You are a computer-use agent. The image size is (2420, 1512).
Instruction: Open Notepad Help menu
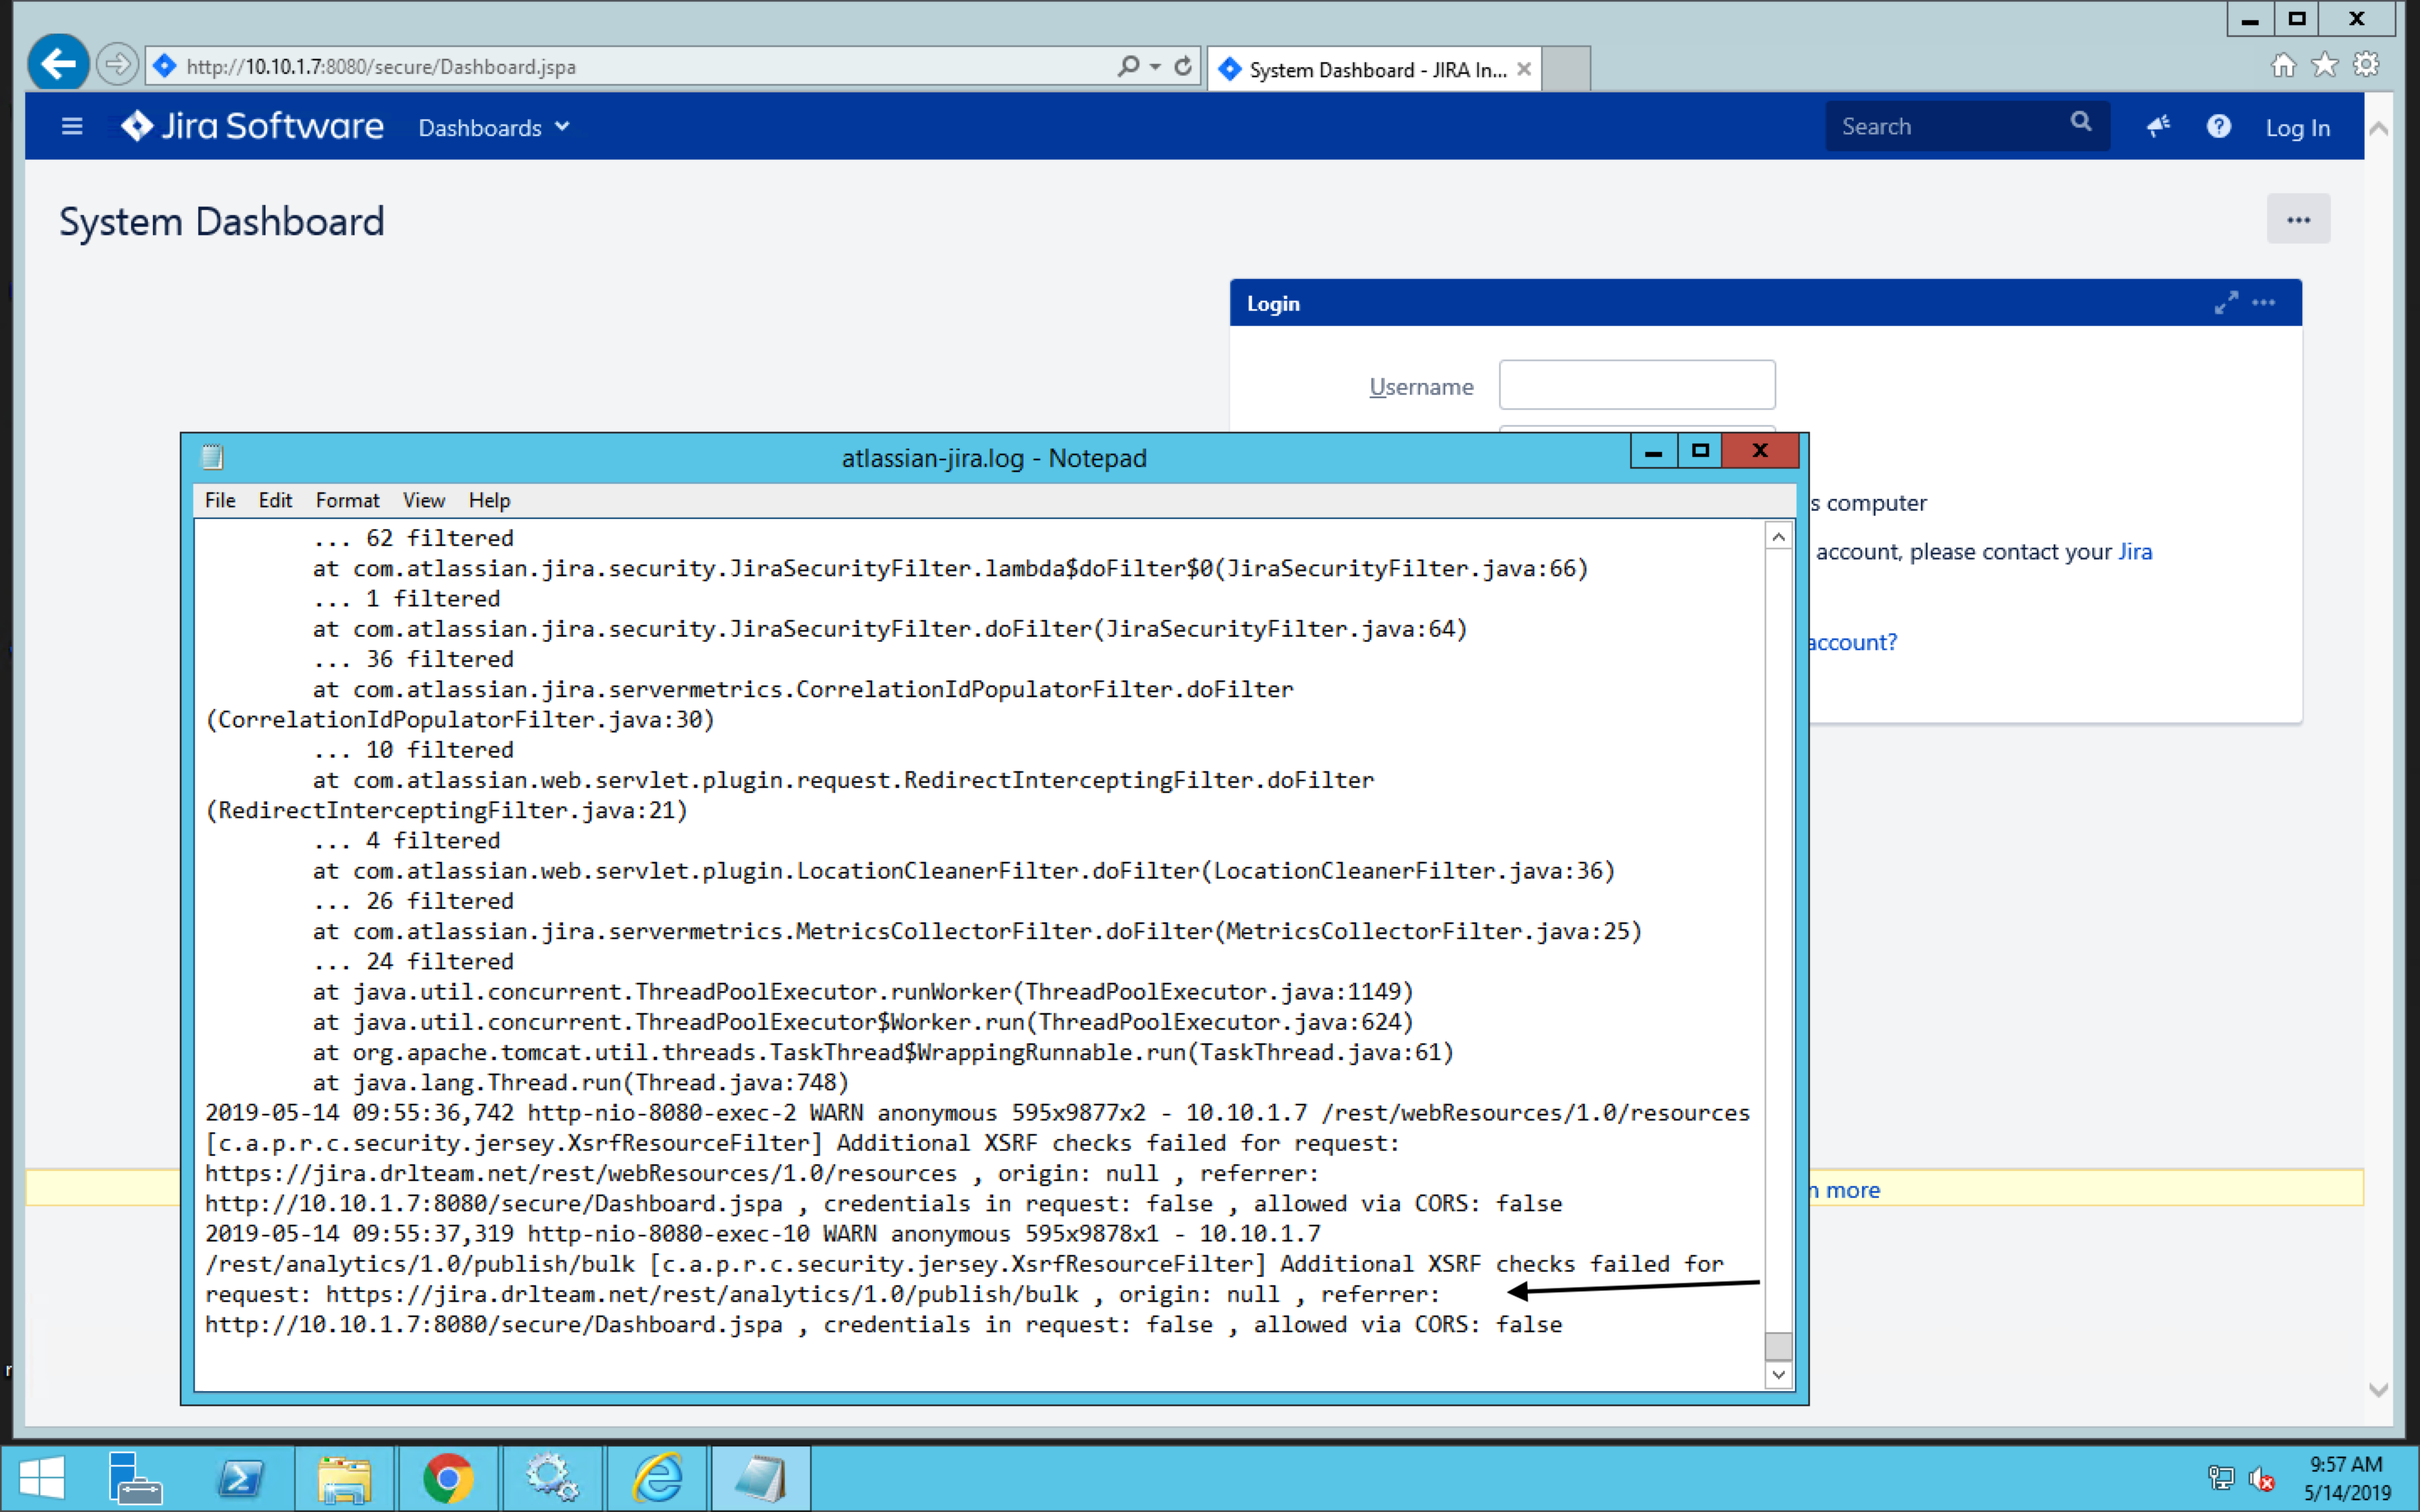[x=489, y=500]
